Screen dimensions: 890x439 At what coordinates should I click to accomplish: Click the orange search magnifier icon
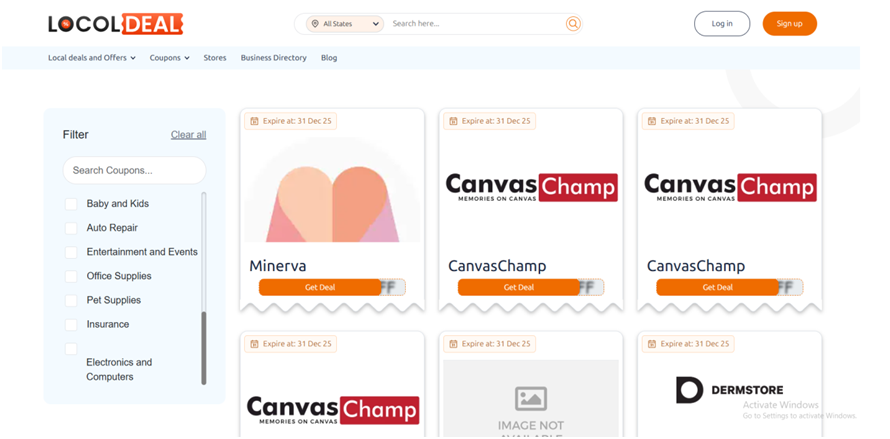[x=573, y=23]
